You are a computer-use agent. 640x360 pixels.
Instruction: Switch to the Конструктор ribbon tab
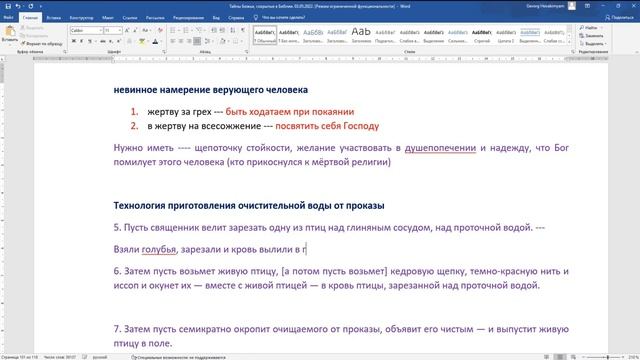(x=81, y=18)
